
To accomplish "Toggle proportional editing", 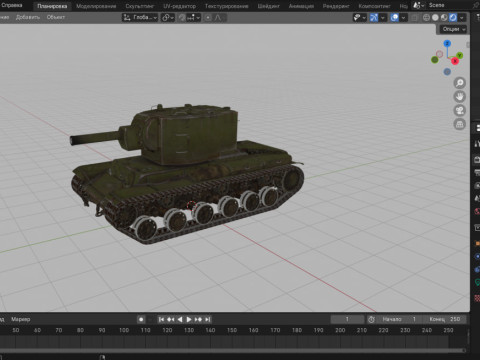I will pyautogui.click(x=208, y=17).
